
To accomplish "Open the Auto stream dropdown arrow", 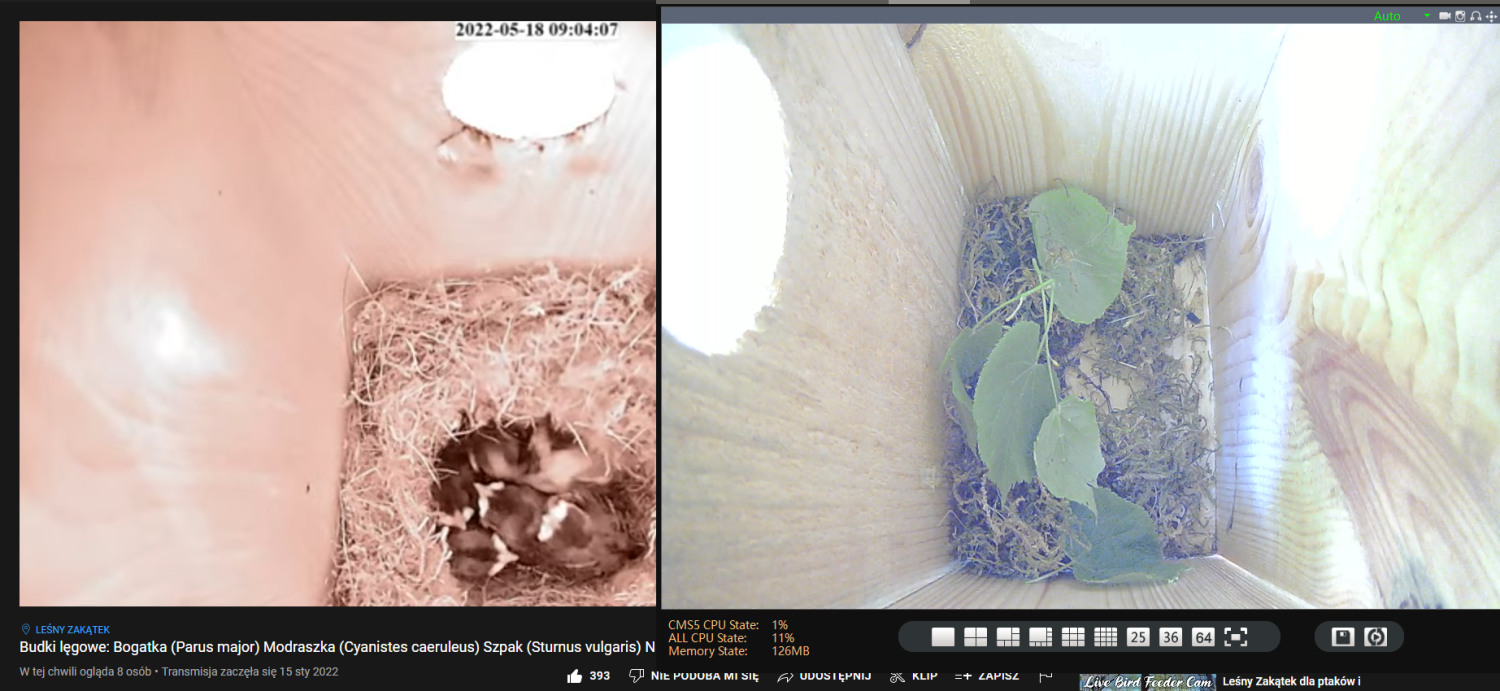I will click(1427, 16).
